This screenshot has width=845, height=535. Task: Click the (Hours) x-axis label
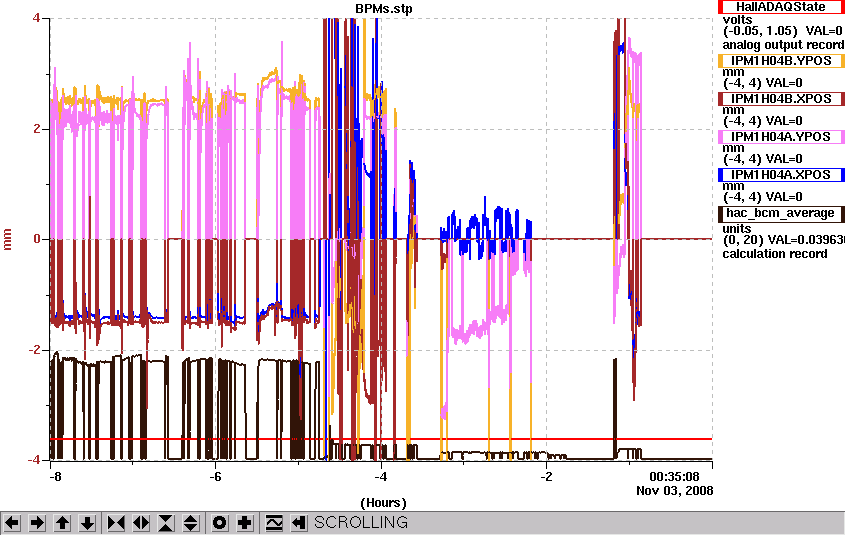coord(383,503)
